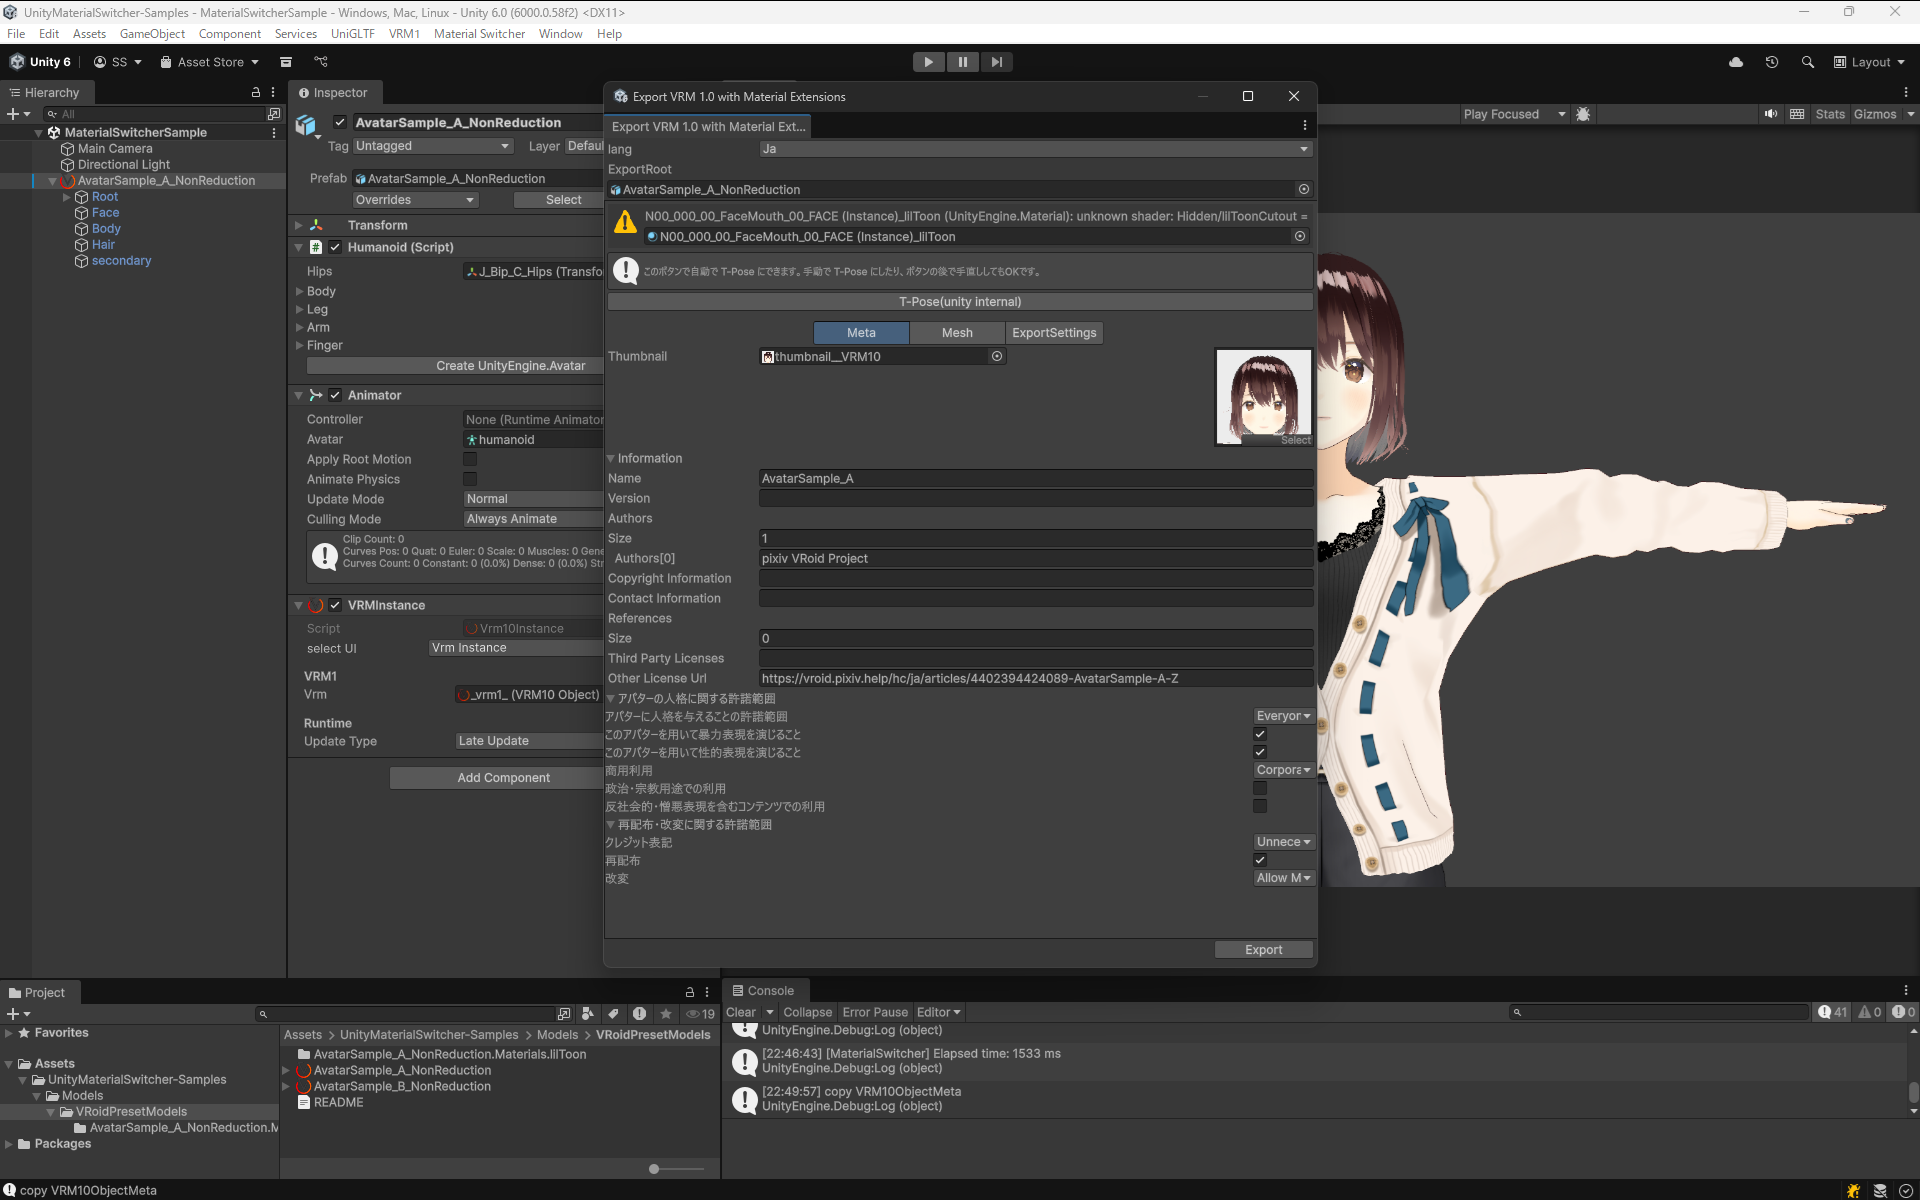
Task: Open the Material Switcher menu
Action: click(x=479, y=33)
